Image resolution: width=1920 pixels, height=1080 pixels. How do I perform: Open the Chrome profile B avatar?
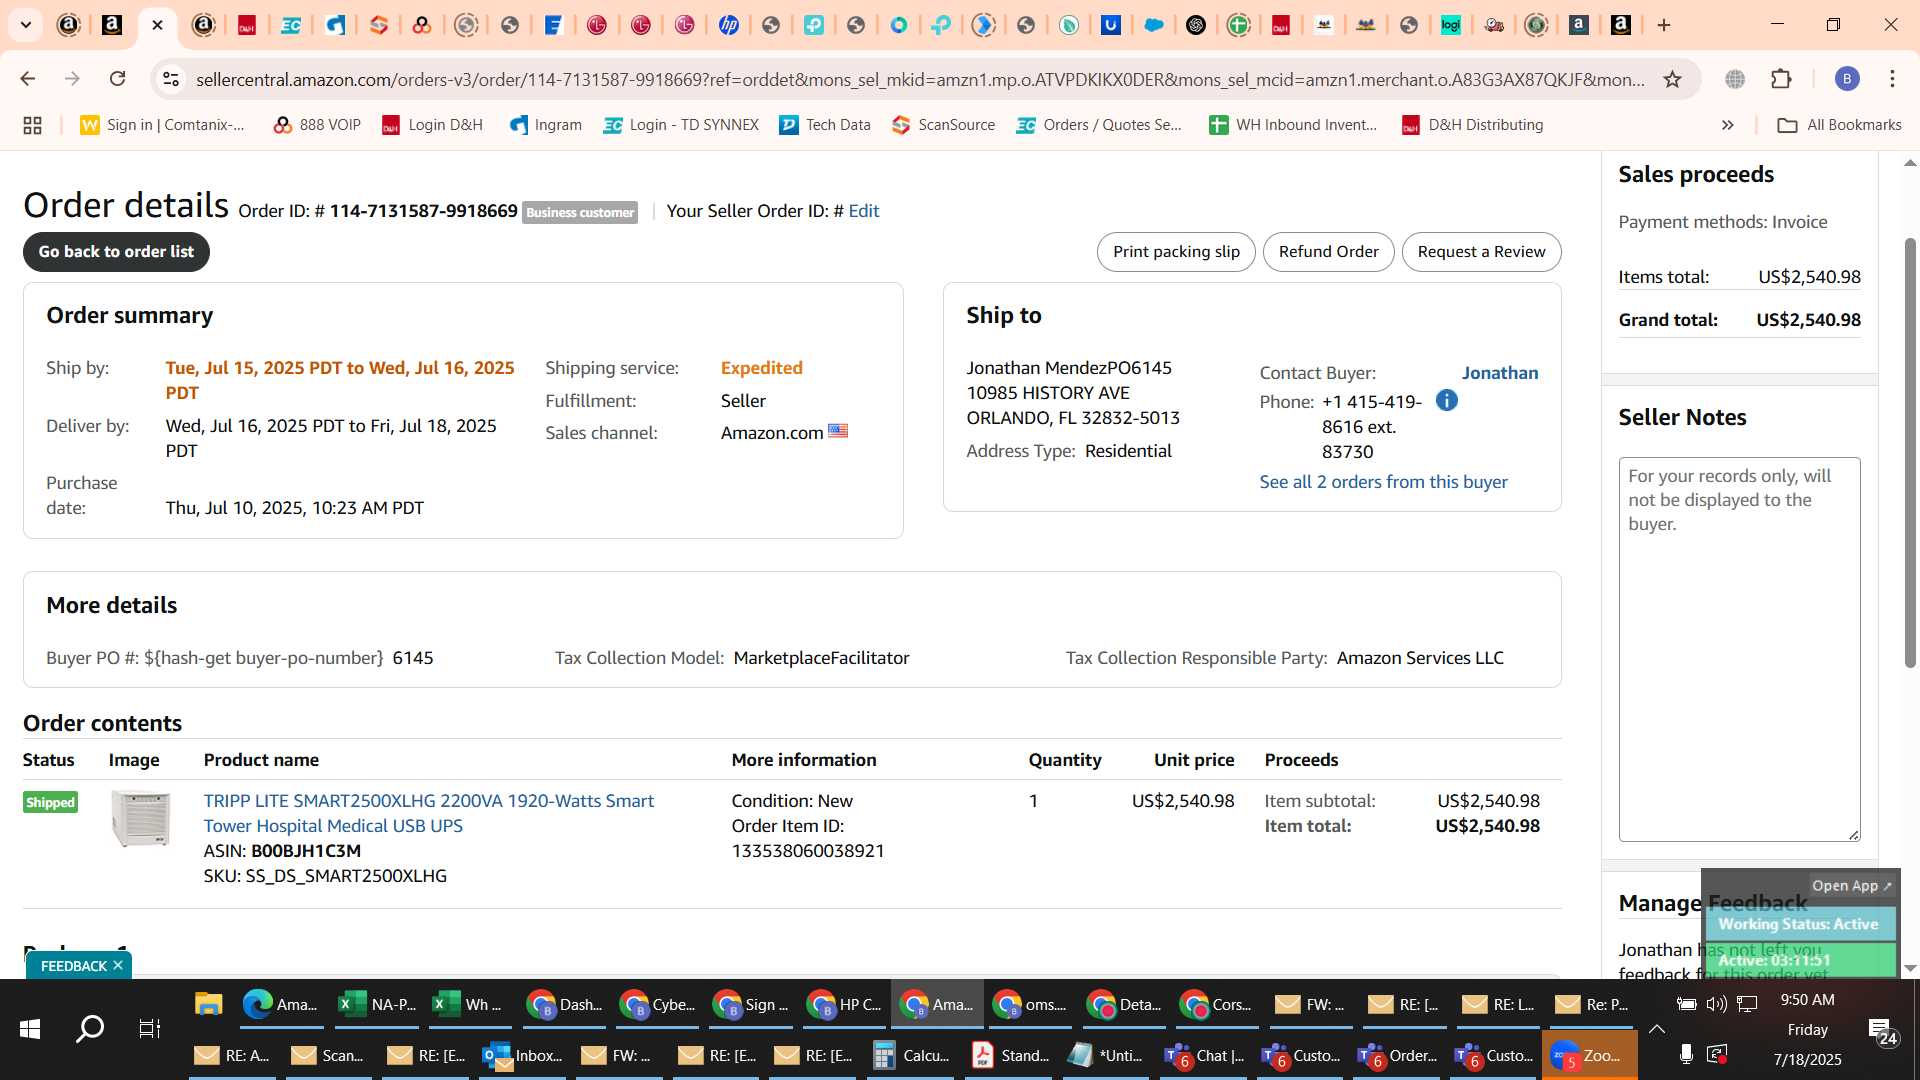tap(1847, 79)
